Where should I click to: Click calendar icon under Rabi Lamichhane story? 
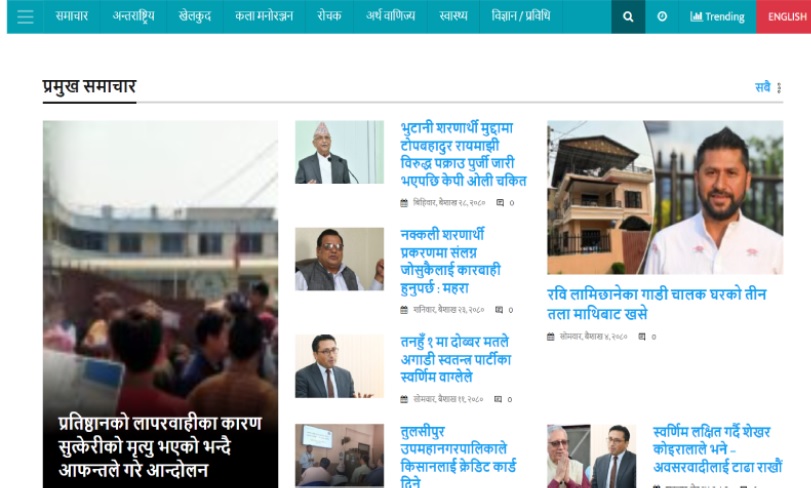551,337
